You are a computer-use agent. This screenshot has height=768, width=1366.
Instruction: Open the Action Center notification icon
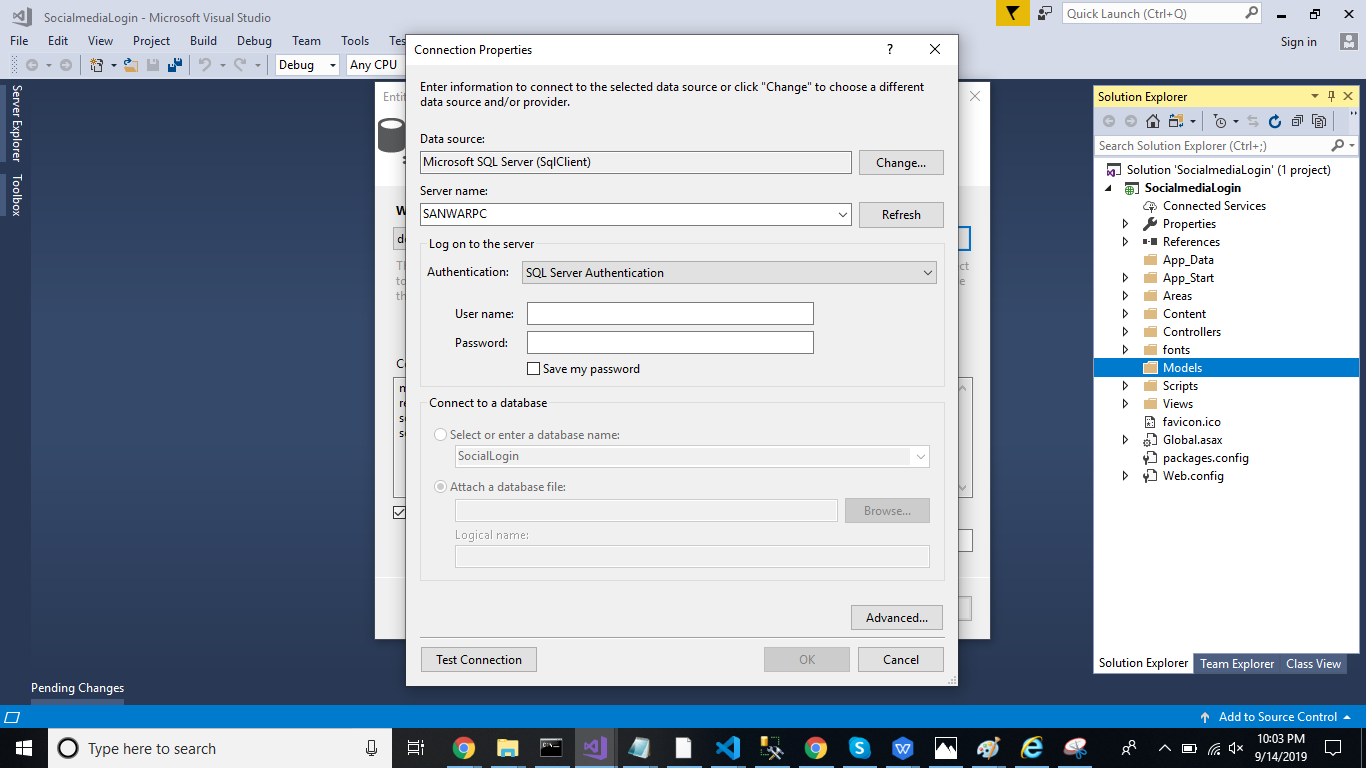[1333, 748]
